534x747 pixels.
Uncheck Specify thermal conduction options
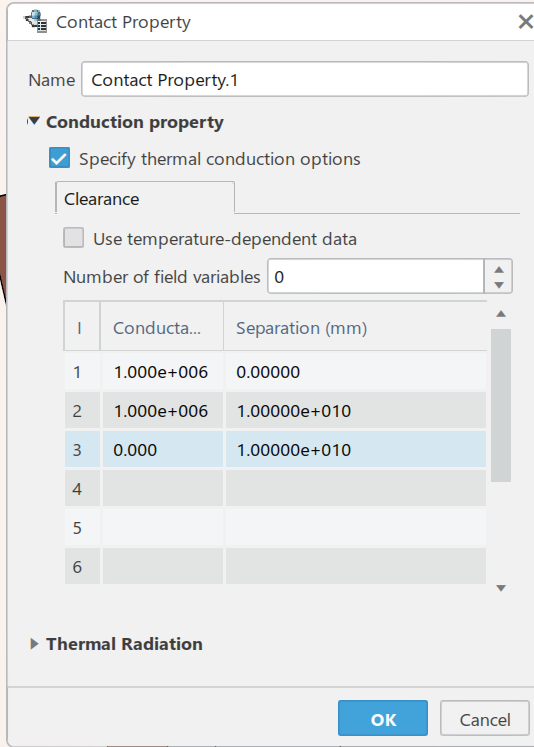pyautogui.click(x=60, y=158)
